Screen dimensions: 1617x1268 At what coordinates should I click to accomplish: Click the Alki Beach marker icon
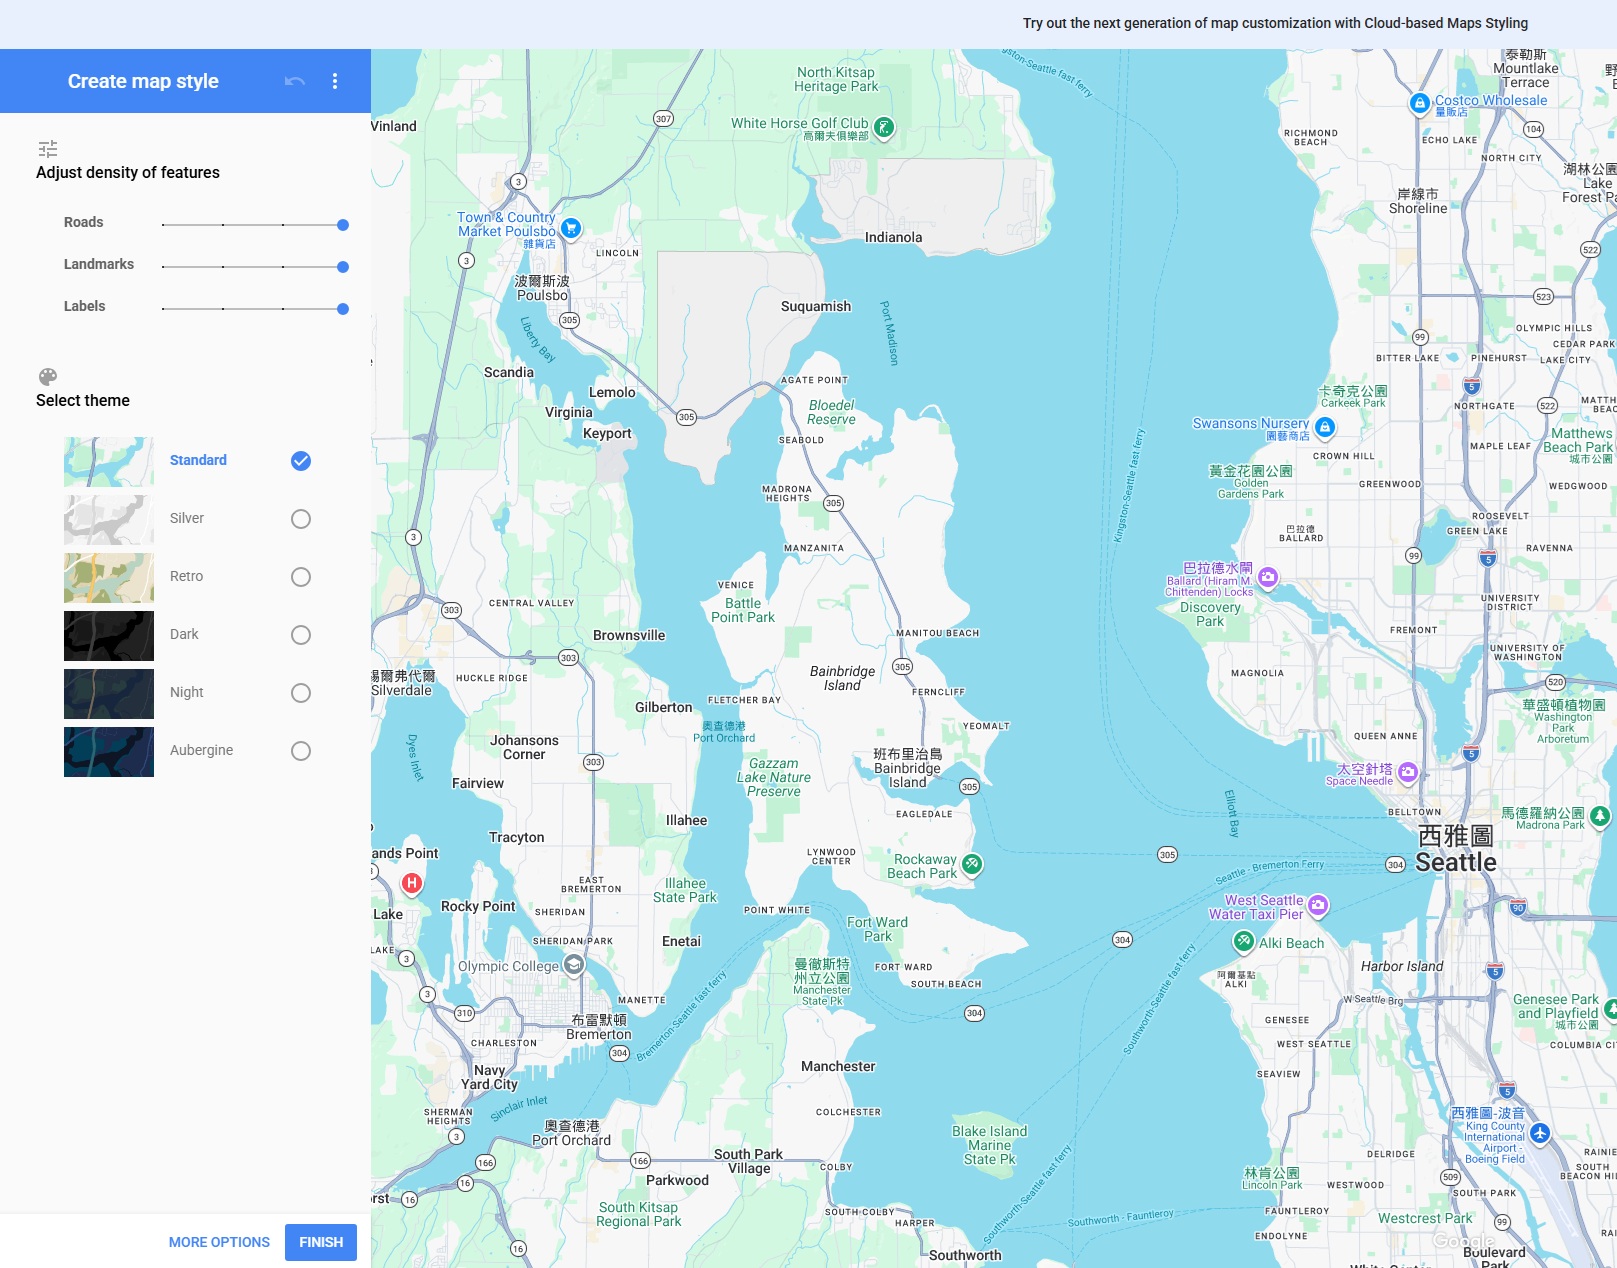(1243, 941)
